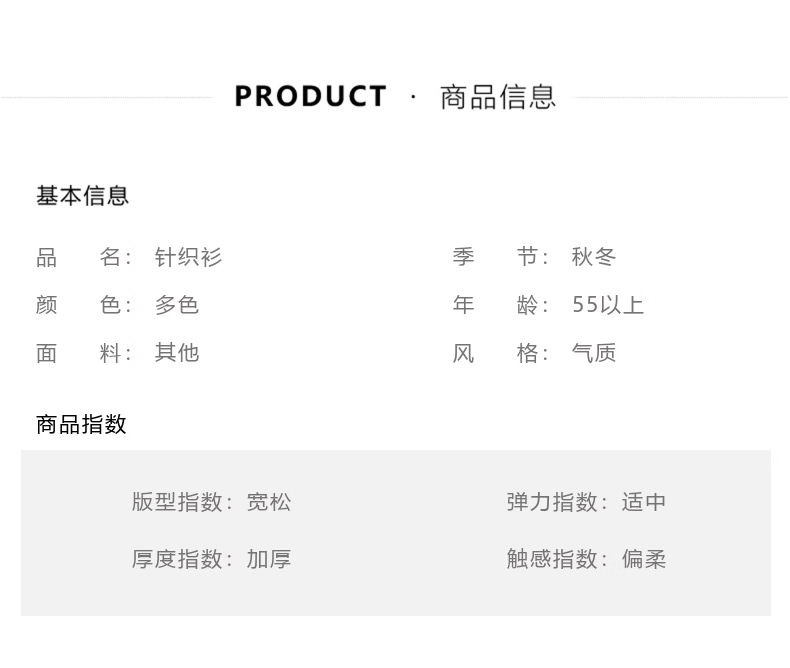Viewport: 790px width, 668px height.
Task: Click the 年龄 field label
Action: [496, 305]
